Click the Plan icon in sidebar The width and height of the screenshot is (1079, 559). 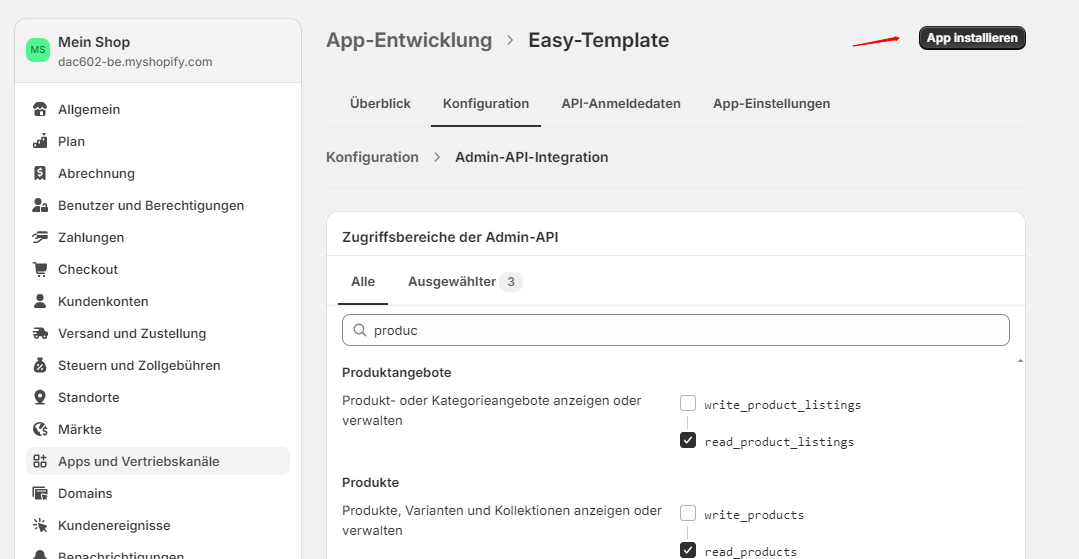pyautogui.click(x=40, y=141)
